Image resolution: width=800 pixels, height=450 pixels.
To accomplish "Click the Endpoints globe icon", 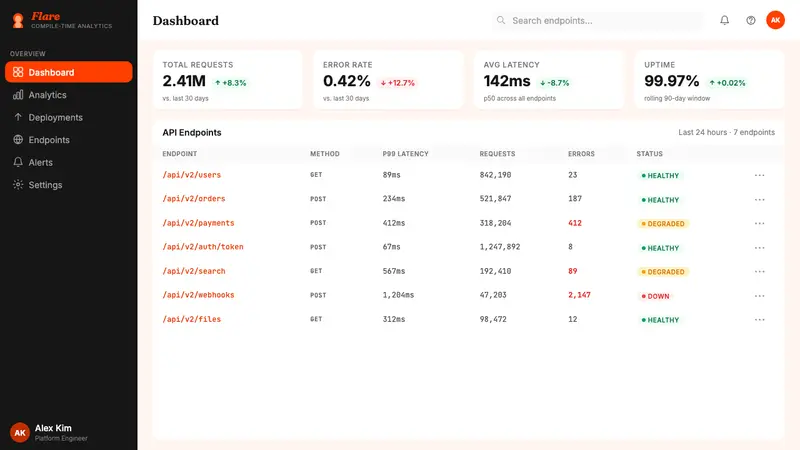I will point(18,139).
